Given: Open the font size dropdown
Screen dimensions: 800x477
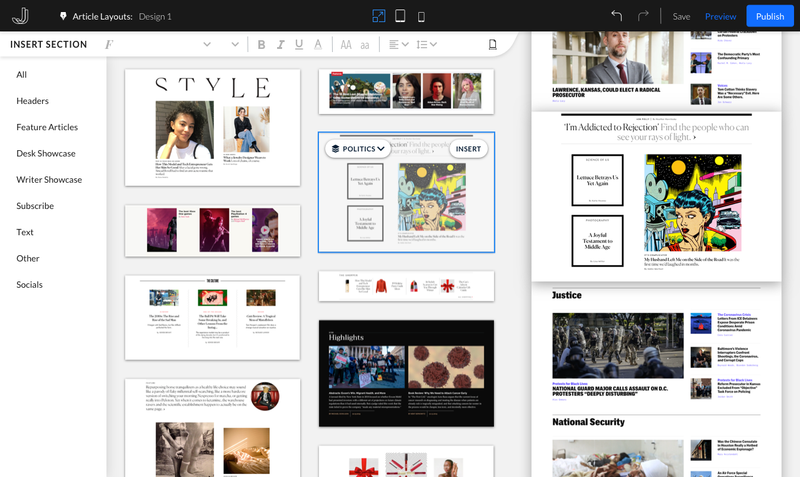Looking at the screenshot, I should (235, 44).
